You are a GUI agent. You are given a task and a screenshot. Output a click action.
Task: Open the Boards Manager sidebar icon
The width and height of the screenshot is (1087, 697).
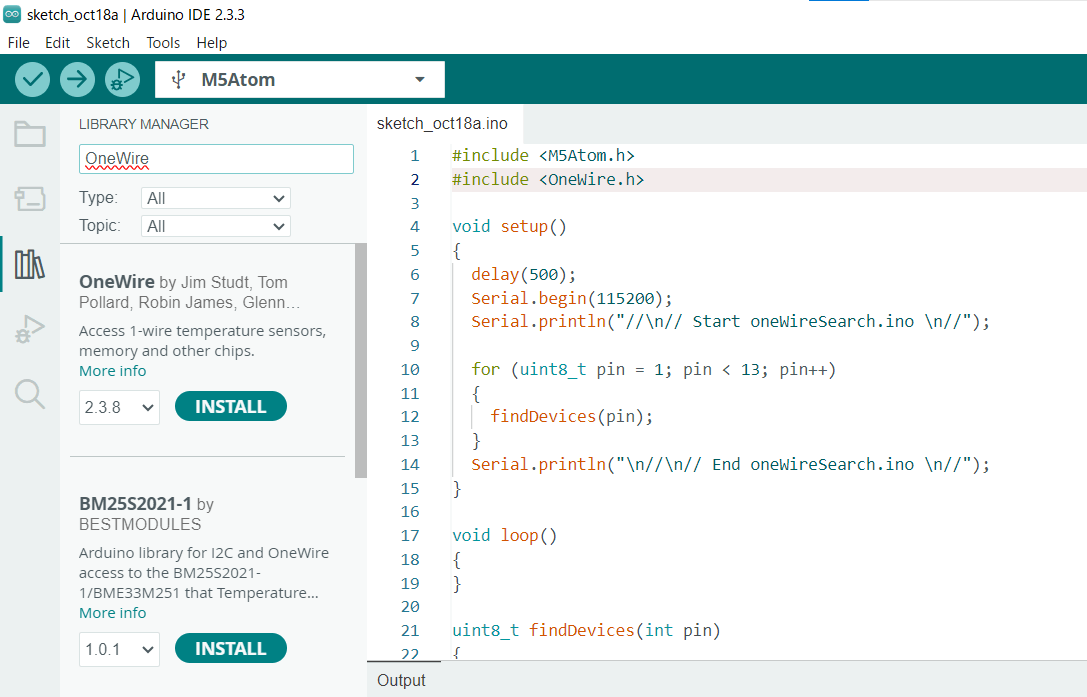coord(30,199)
